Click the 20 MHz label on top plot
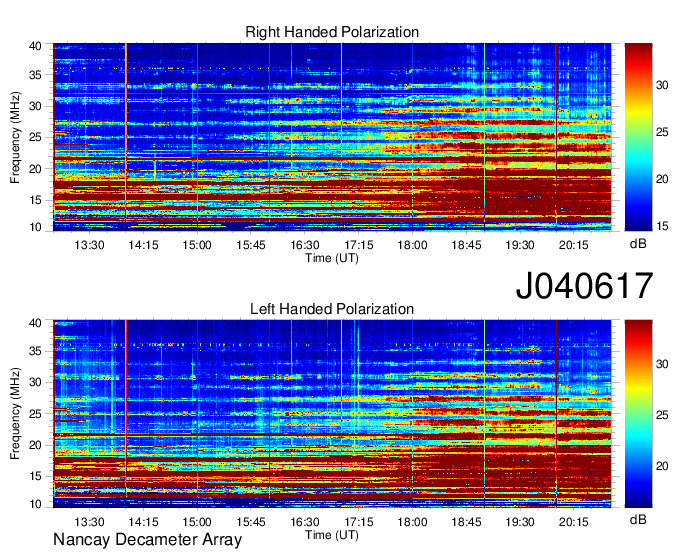The width and height of the screenshot is (680, 552). tap(35, 169)
